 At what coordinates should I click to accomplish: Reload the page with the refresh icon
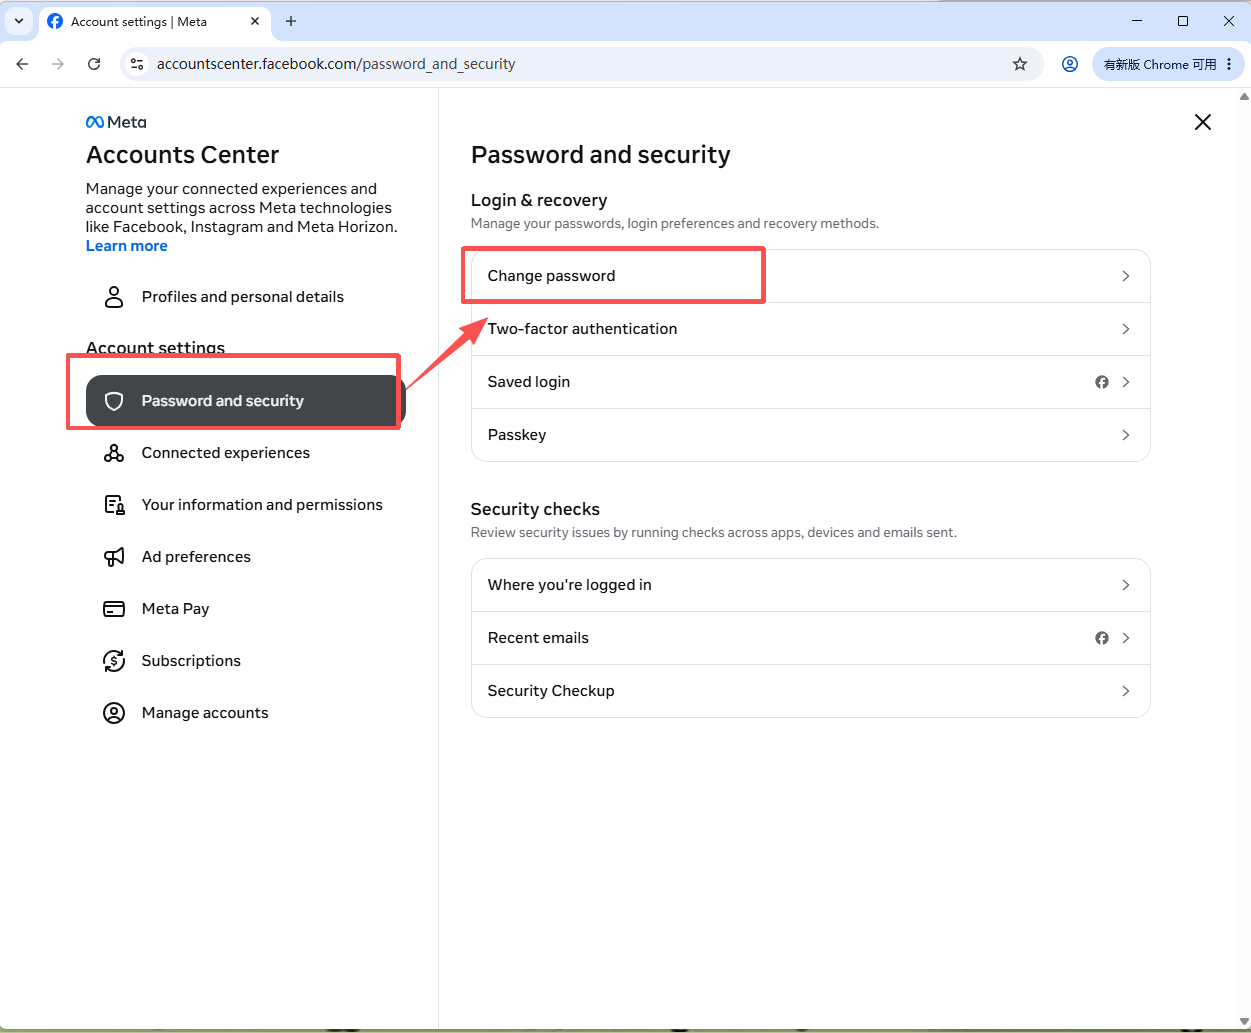tap(94, 64)
